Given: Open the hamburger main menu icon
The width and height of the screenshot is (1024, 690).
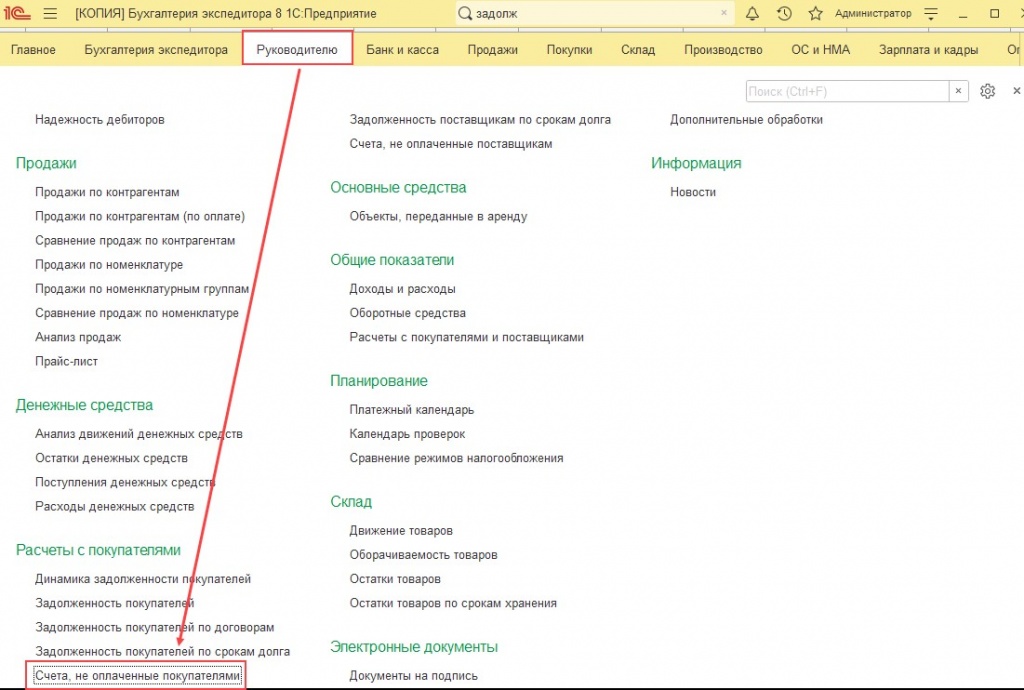Looking at the screenshot, I should pyautogui.click(x=50, y=14).
